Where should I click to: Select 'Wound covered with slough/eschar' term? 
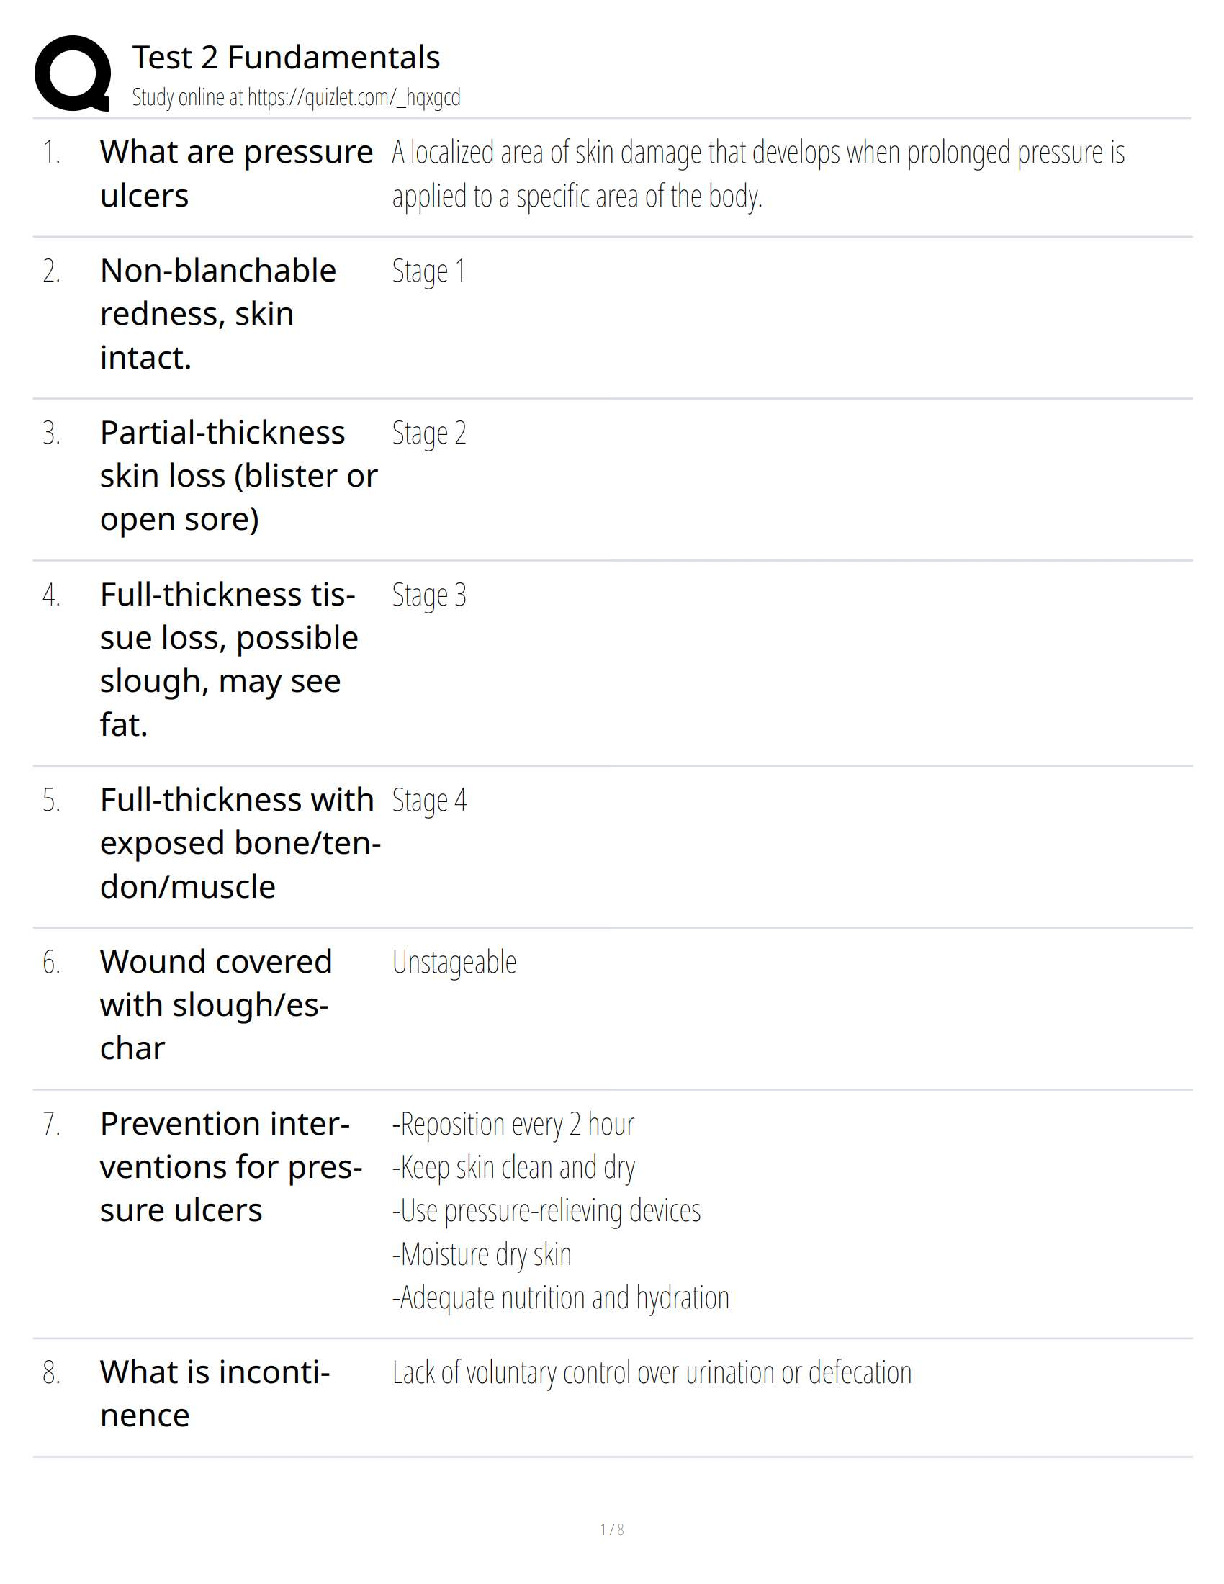coord(216,1005)
